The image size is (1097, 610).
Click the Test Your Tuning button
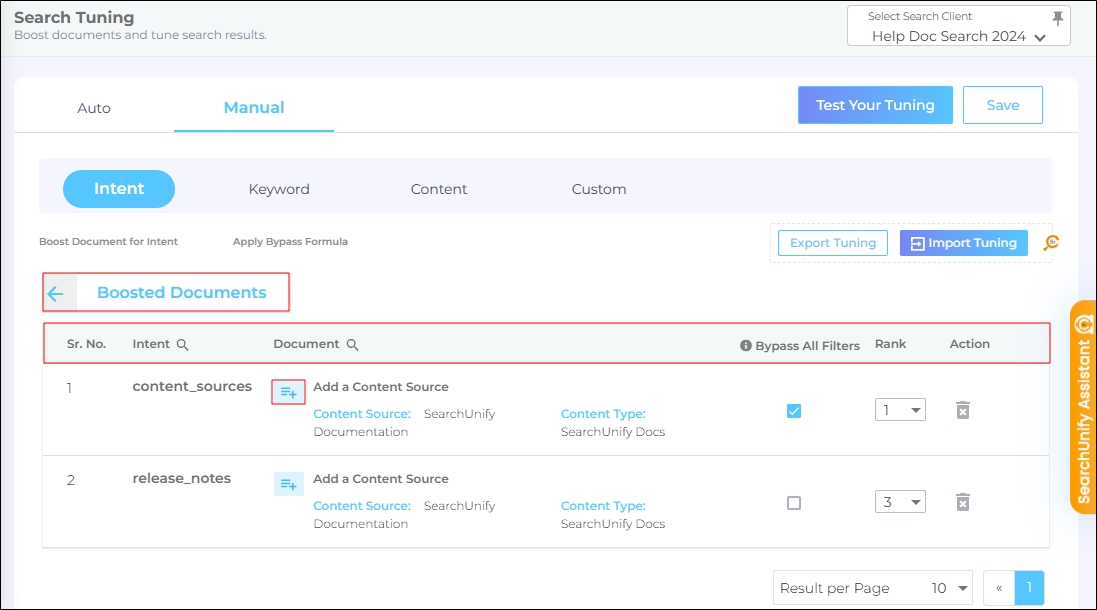point(875,105)
